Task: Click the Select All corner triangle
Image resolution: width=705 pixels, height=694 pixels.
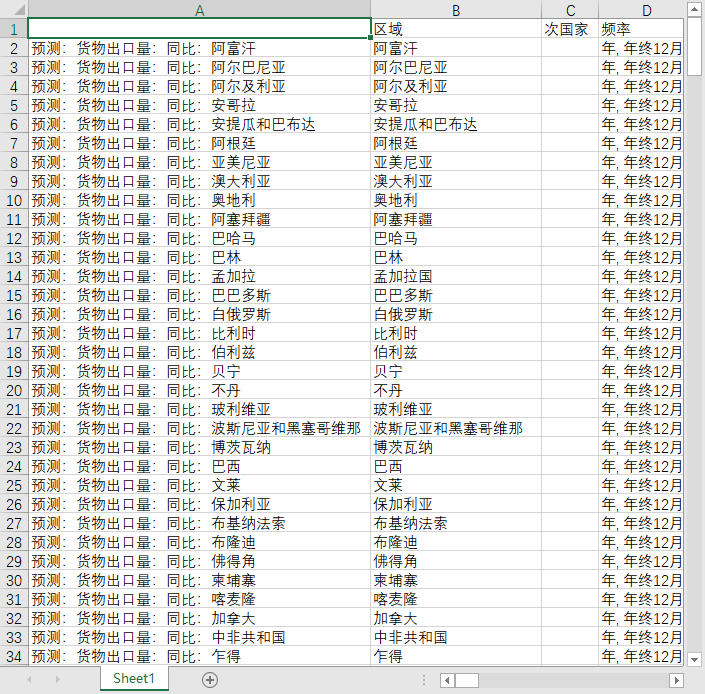Action: 20,10
